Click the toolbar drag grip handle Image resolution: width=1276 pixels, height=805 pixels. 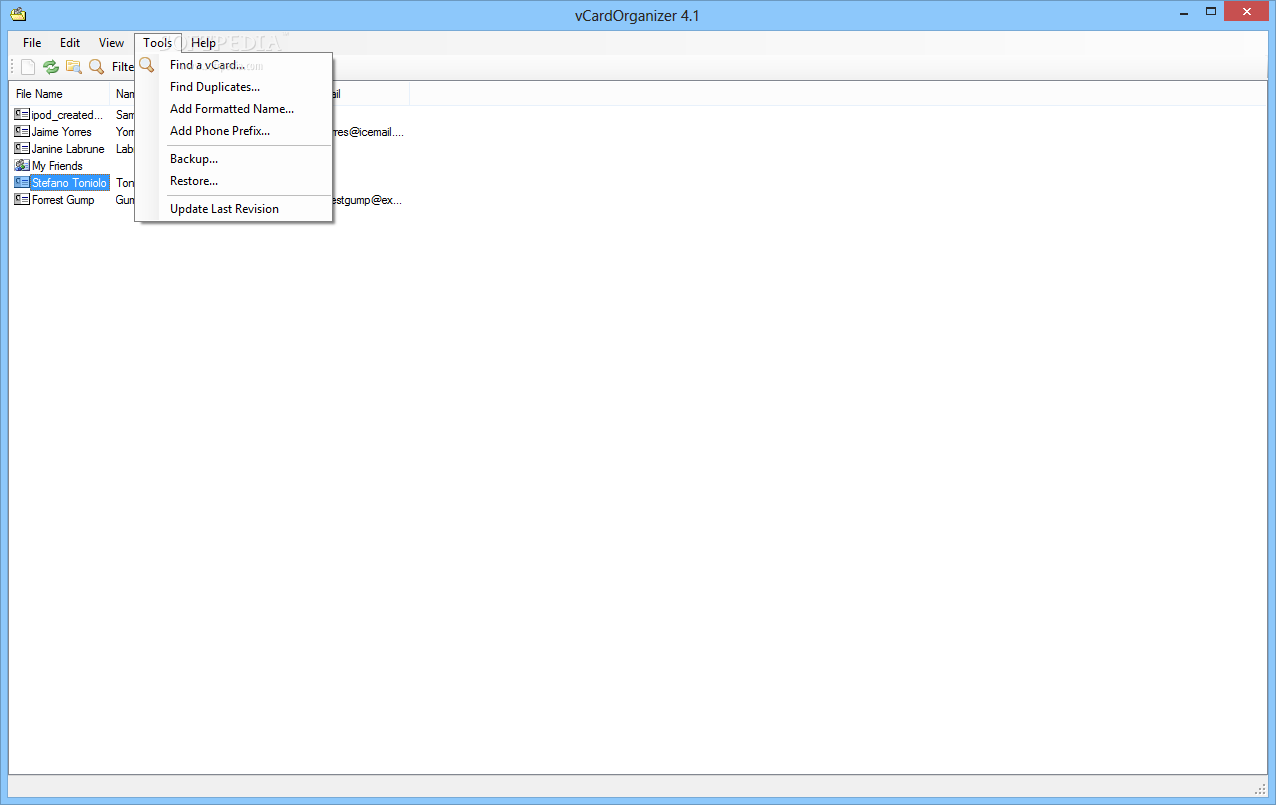13,67
